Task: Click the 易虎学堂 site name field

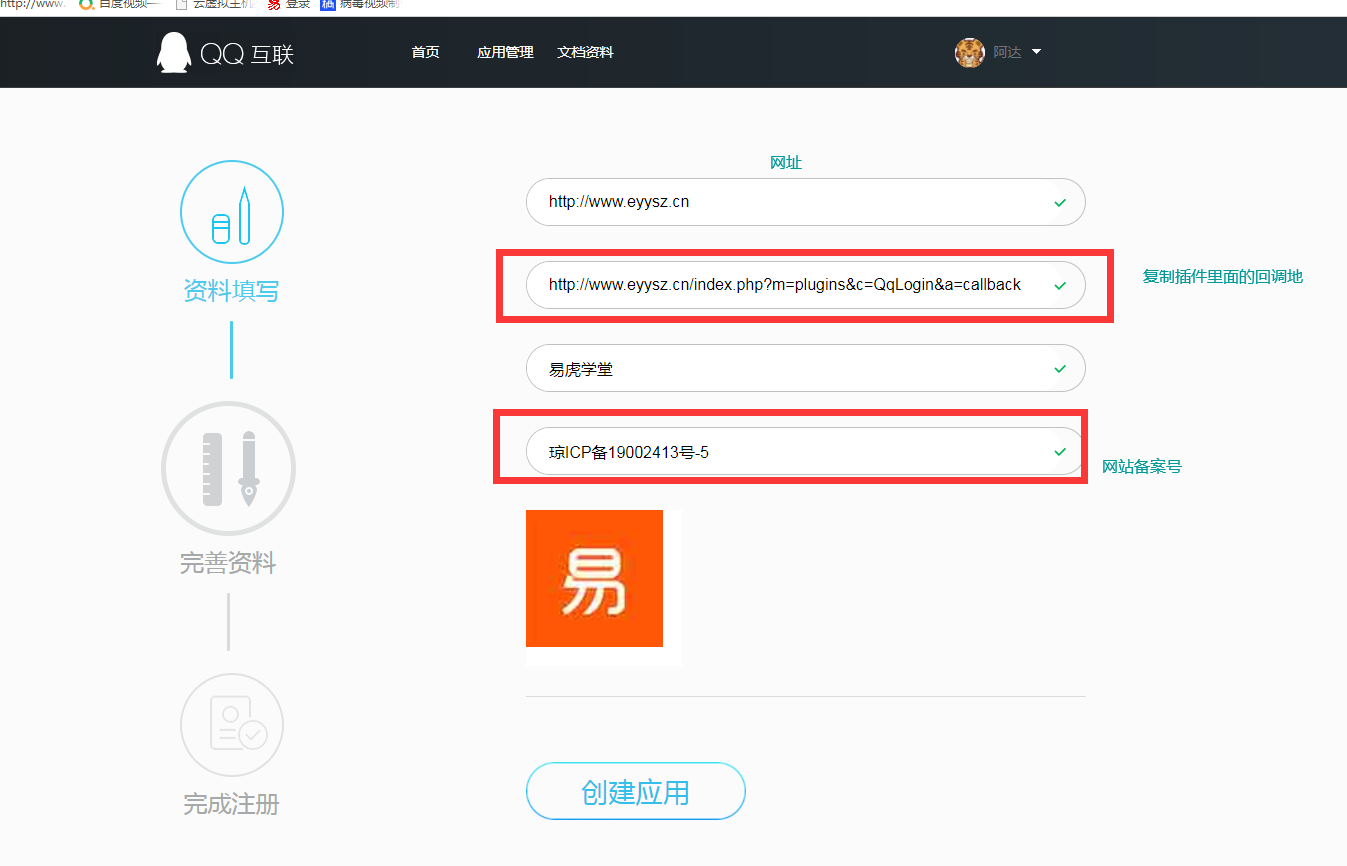Action: (780, 369)
